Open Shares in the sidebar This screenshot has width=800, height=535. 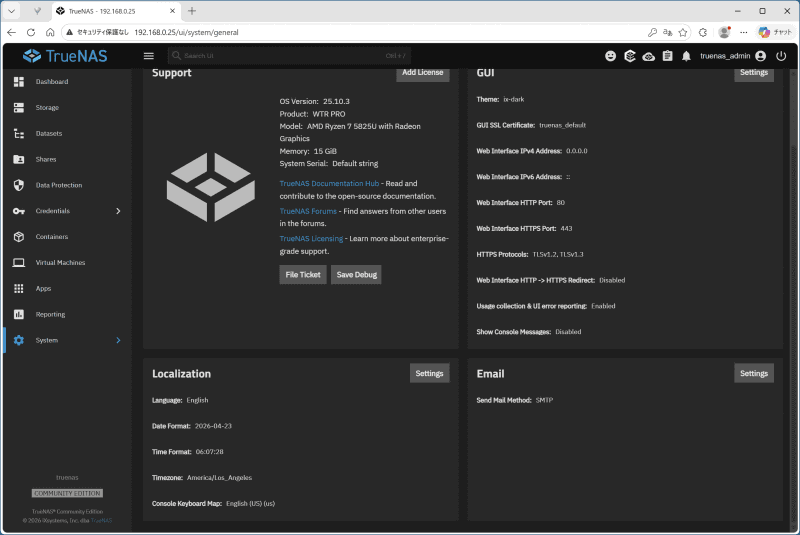(x=67, y=160)
